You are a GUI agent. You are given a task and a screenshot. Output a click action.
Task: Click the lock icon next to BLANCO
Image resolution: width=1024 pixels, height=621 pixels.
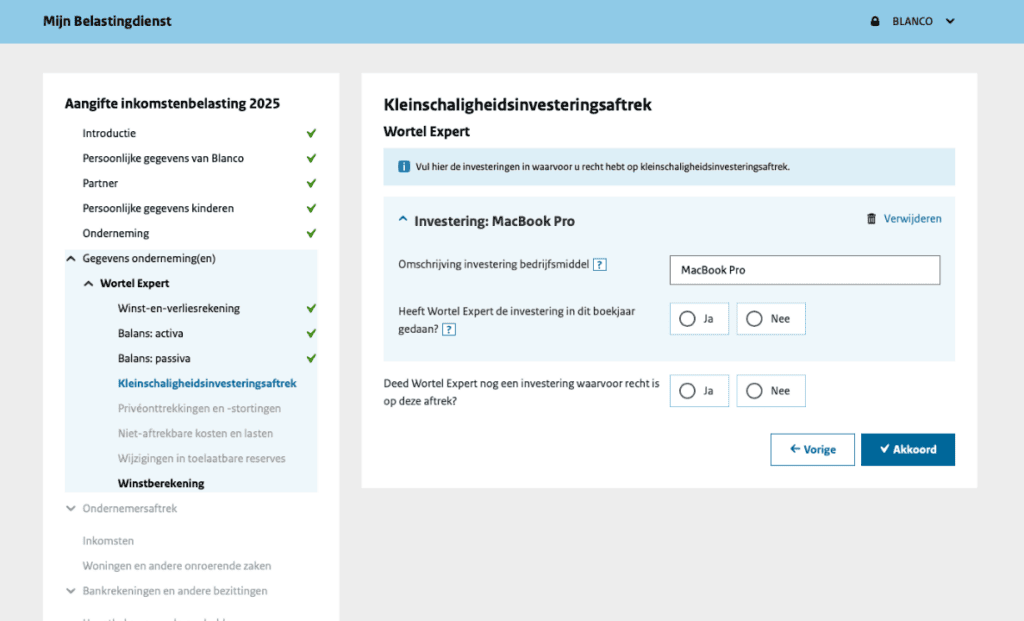[x=875, y=21]
